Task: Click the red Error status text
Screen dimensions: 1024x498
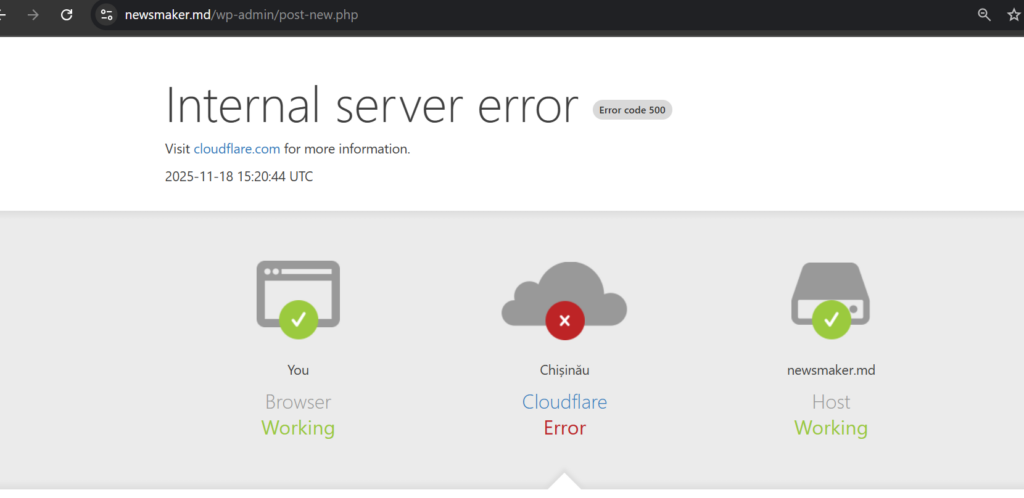Action: pos(564,428)
